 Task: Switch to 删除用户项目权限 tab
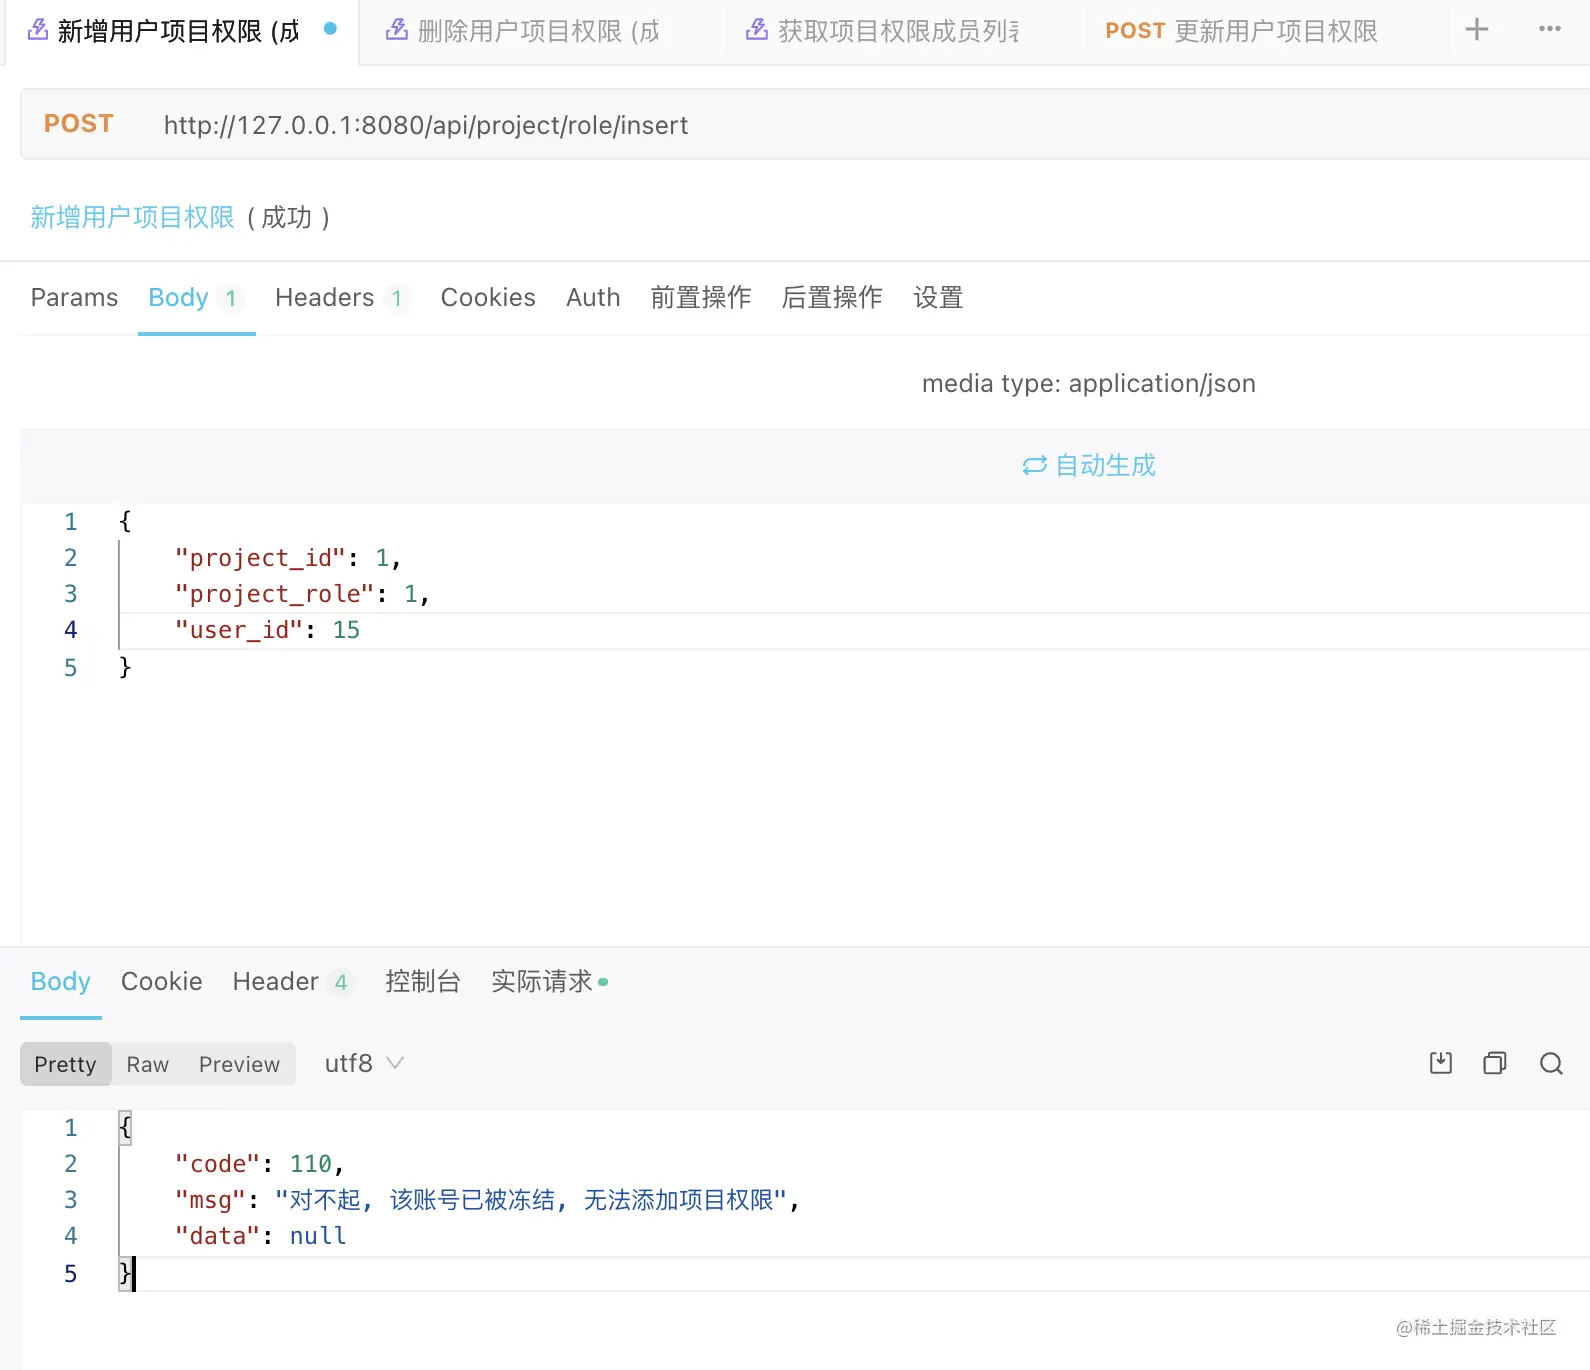click(540, 31)
